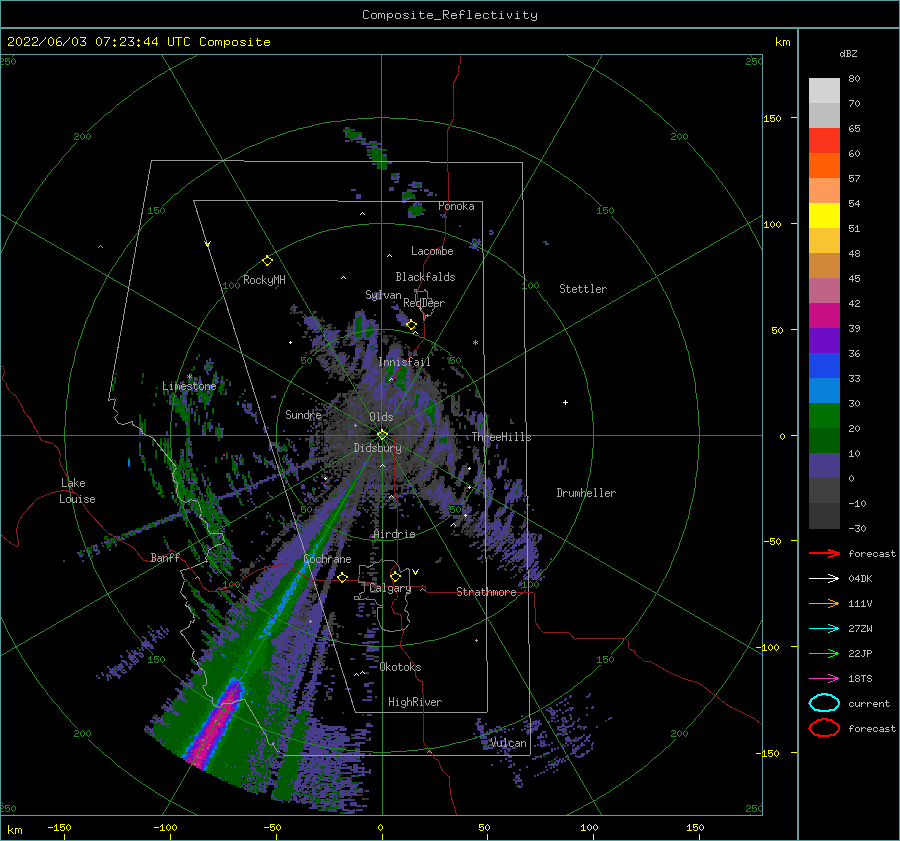This screenshot has width=900, height=841.
Task: Click the yellow diamond marker near RockyMH
Action: [267, 261]
